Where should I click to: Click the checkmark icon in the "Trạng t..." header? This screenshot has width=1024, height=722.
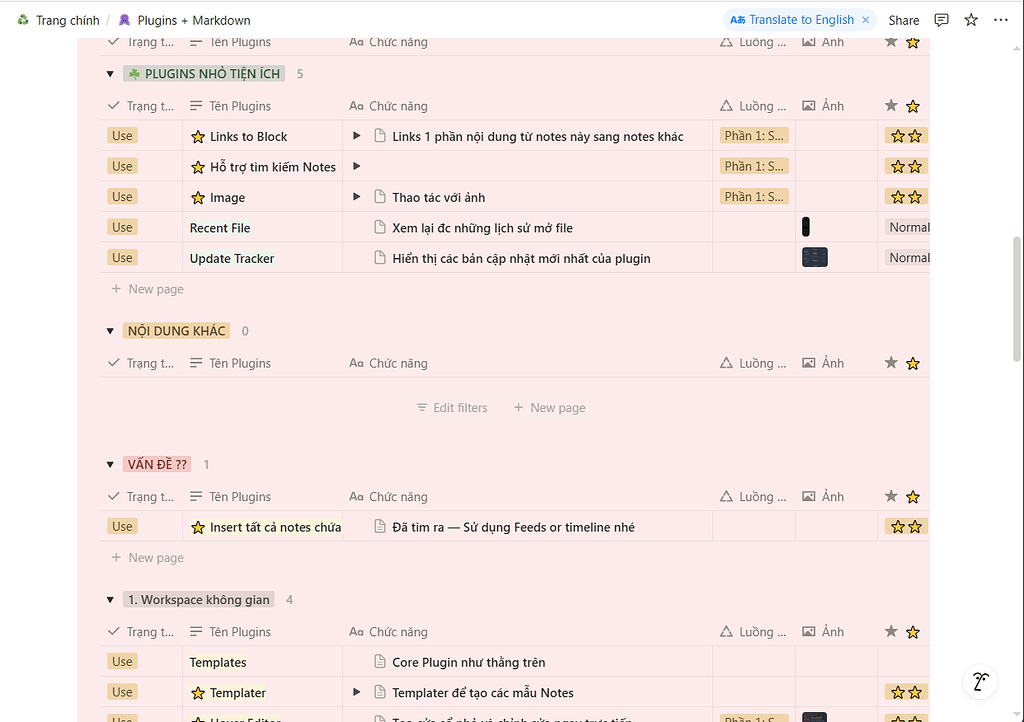tap(113, 105)
